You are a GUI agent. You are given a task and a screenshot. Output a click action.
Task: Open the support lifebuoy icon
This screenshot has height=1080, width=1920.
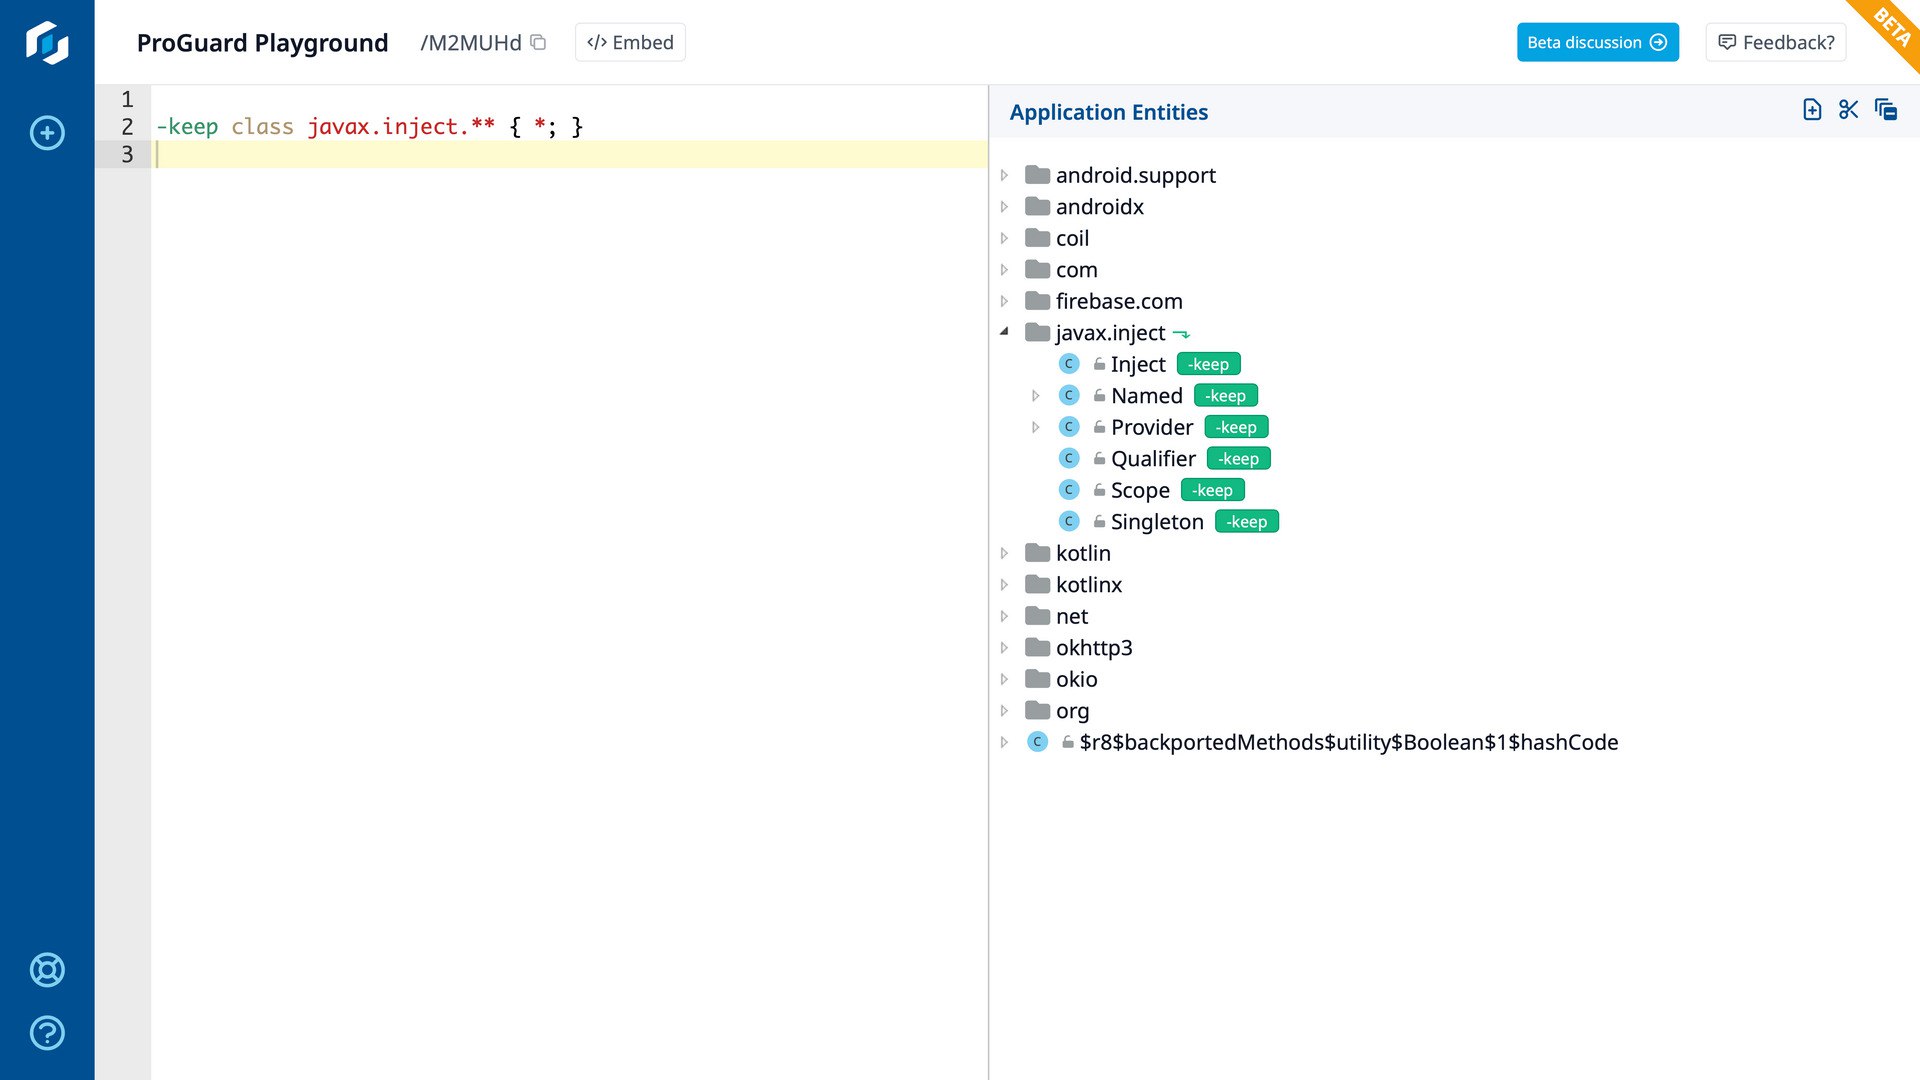click(47, 970)
